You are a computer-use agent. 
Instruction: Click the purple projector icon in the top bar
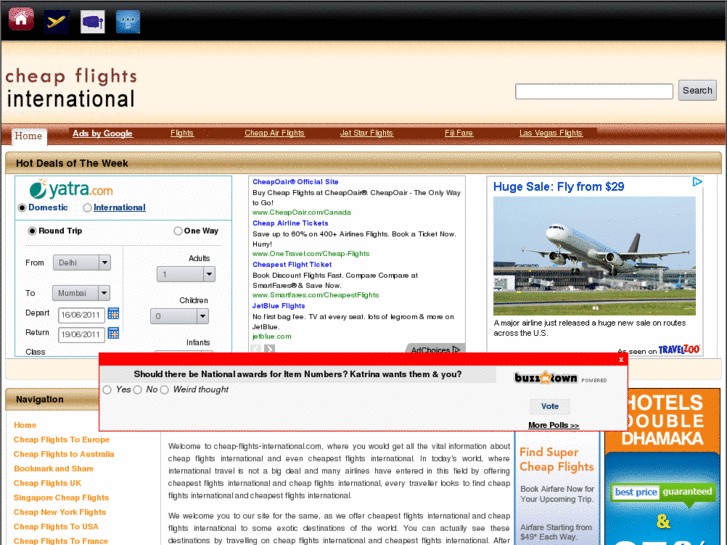[x=92, y=21]
